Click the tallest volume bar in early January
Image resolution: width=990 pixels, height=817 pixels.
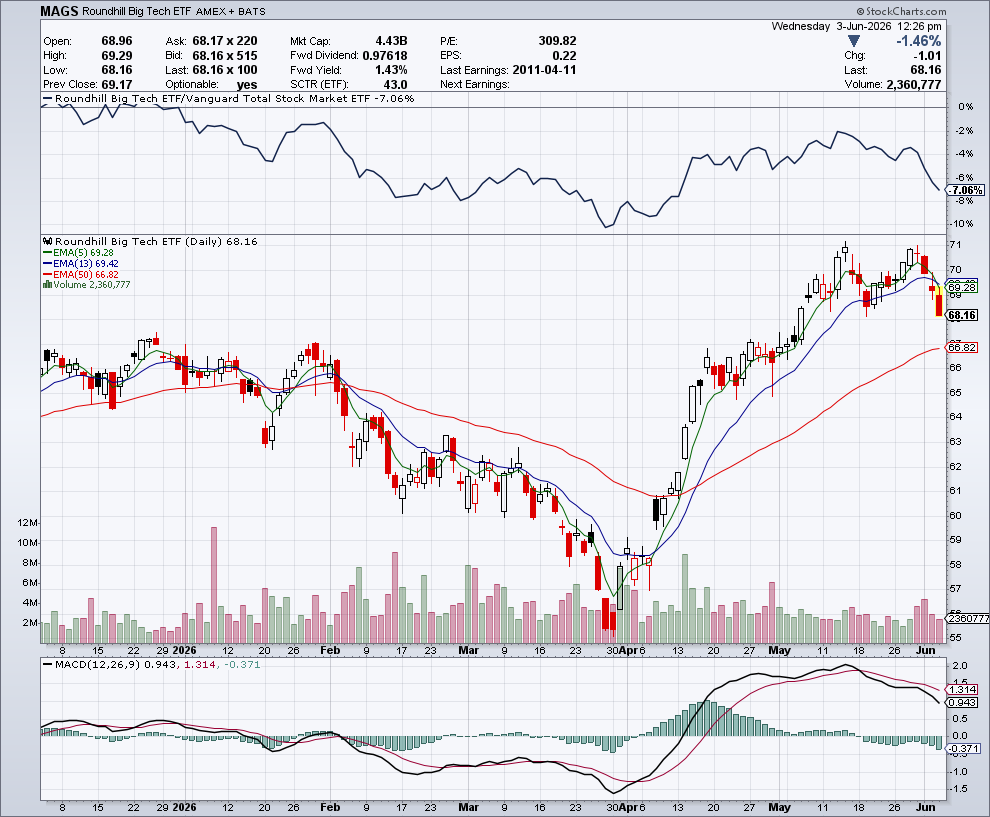(214, 585)
